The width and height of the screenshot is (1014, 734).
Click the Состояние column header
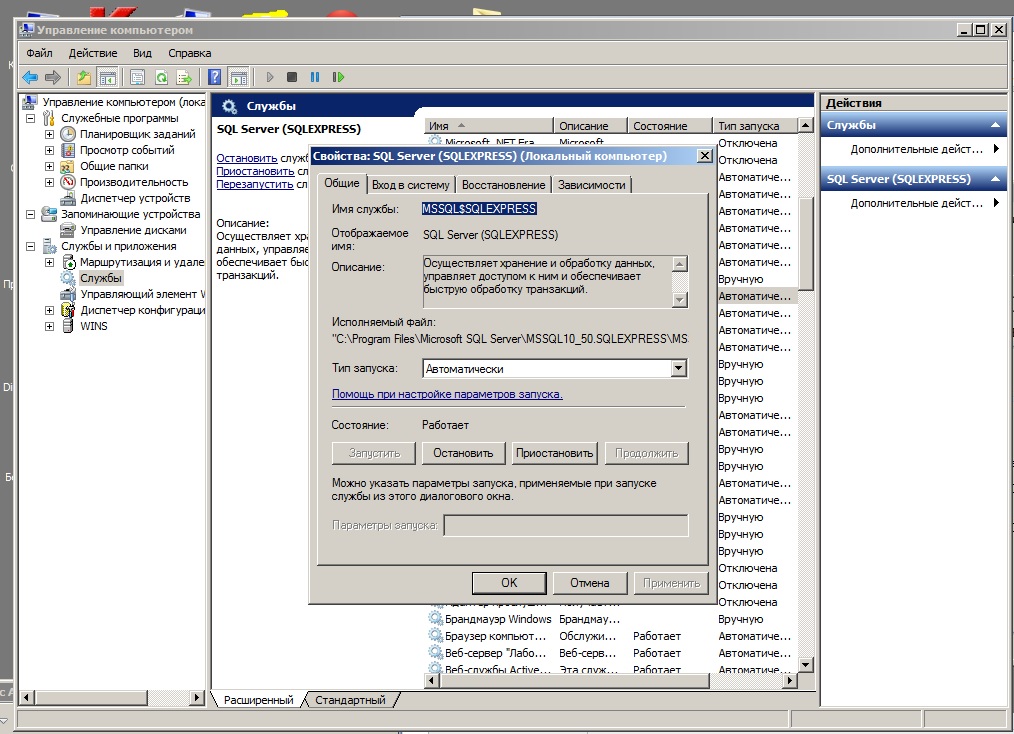tap(669, 126)
